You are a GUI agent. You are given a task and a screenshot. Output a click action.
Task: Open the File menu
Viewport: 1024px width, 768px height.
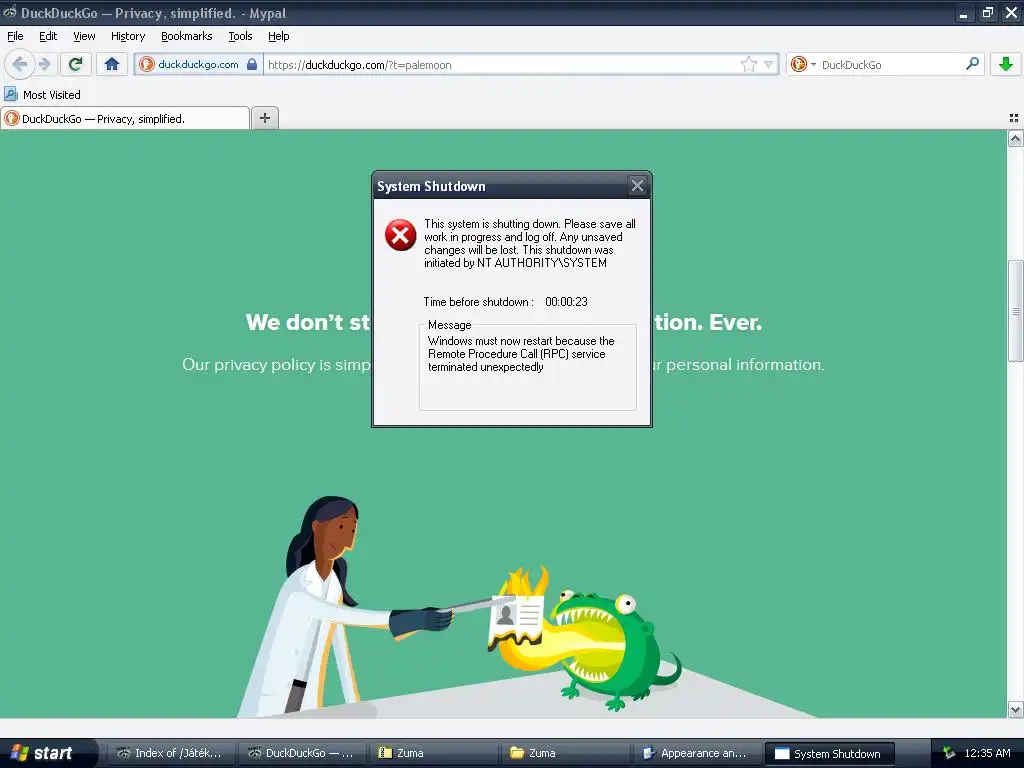pyautogui.click(x=15, y=36)
